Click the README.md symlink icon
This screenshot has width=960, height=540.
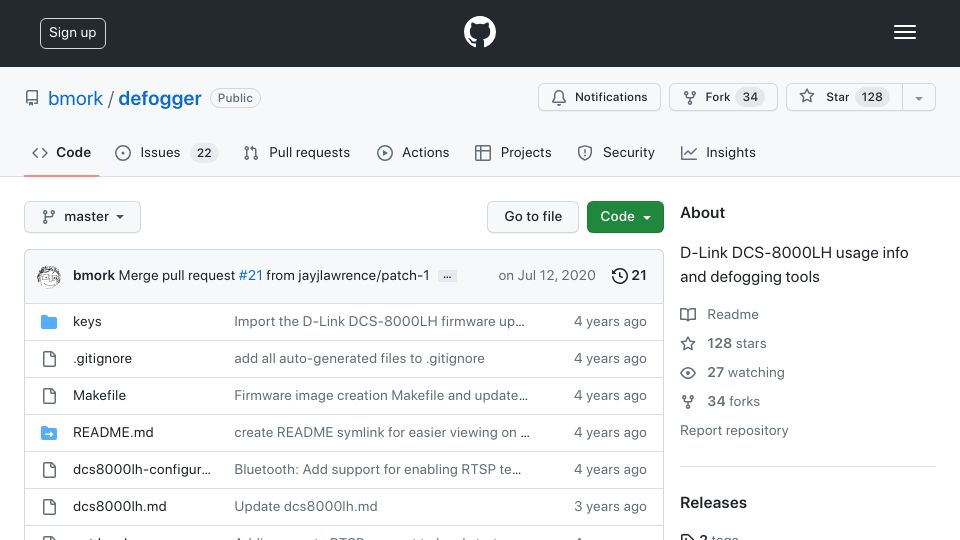point(49,433)
